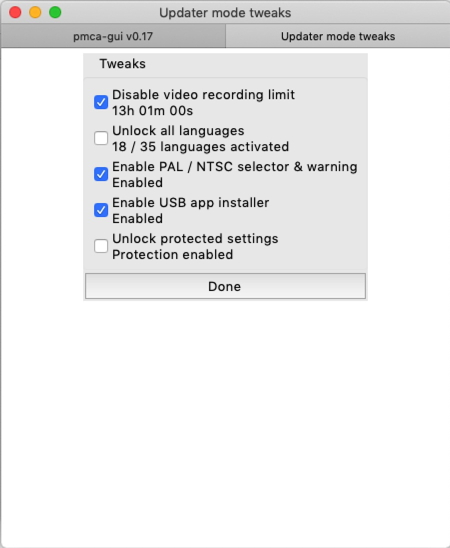Select the Updater mode tweaks tab
Viewport: 450px width, 548px height.
point(338,36)
